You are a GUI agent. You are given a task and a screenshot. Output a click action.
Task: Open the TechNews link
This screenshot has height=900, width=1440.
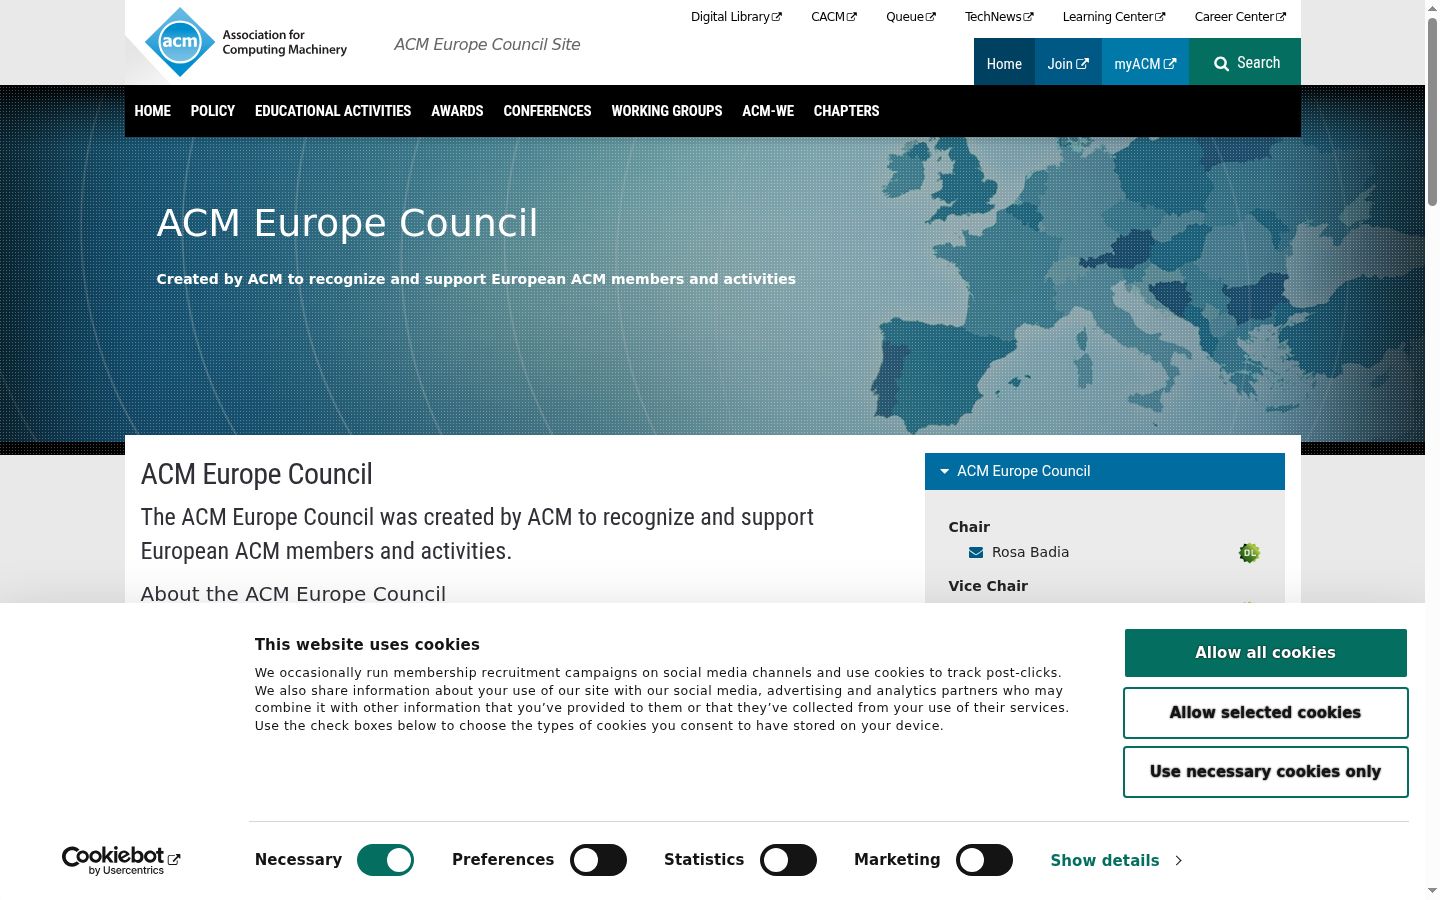coord(999,17)
